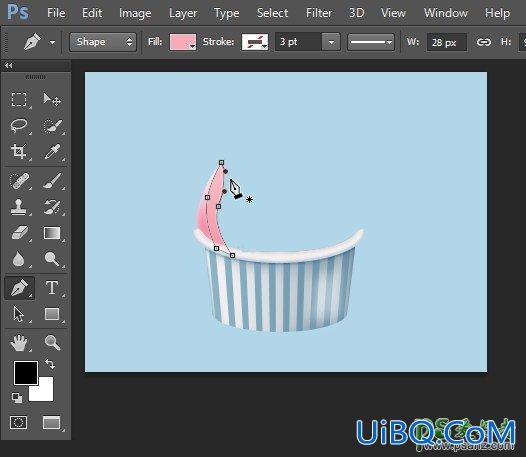Open the Shape tool mode dropdown

(103, 42)
